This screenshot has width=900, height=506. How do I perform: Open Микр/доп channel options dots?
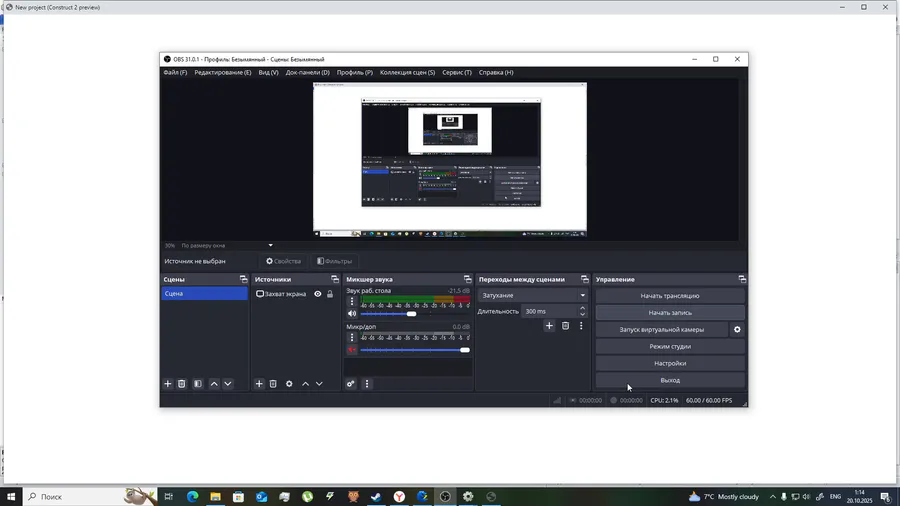click(x=352, y=337)
